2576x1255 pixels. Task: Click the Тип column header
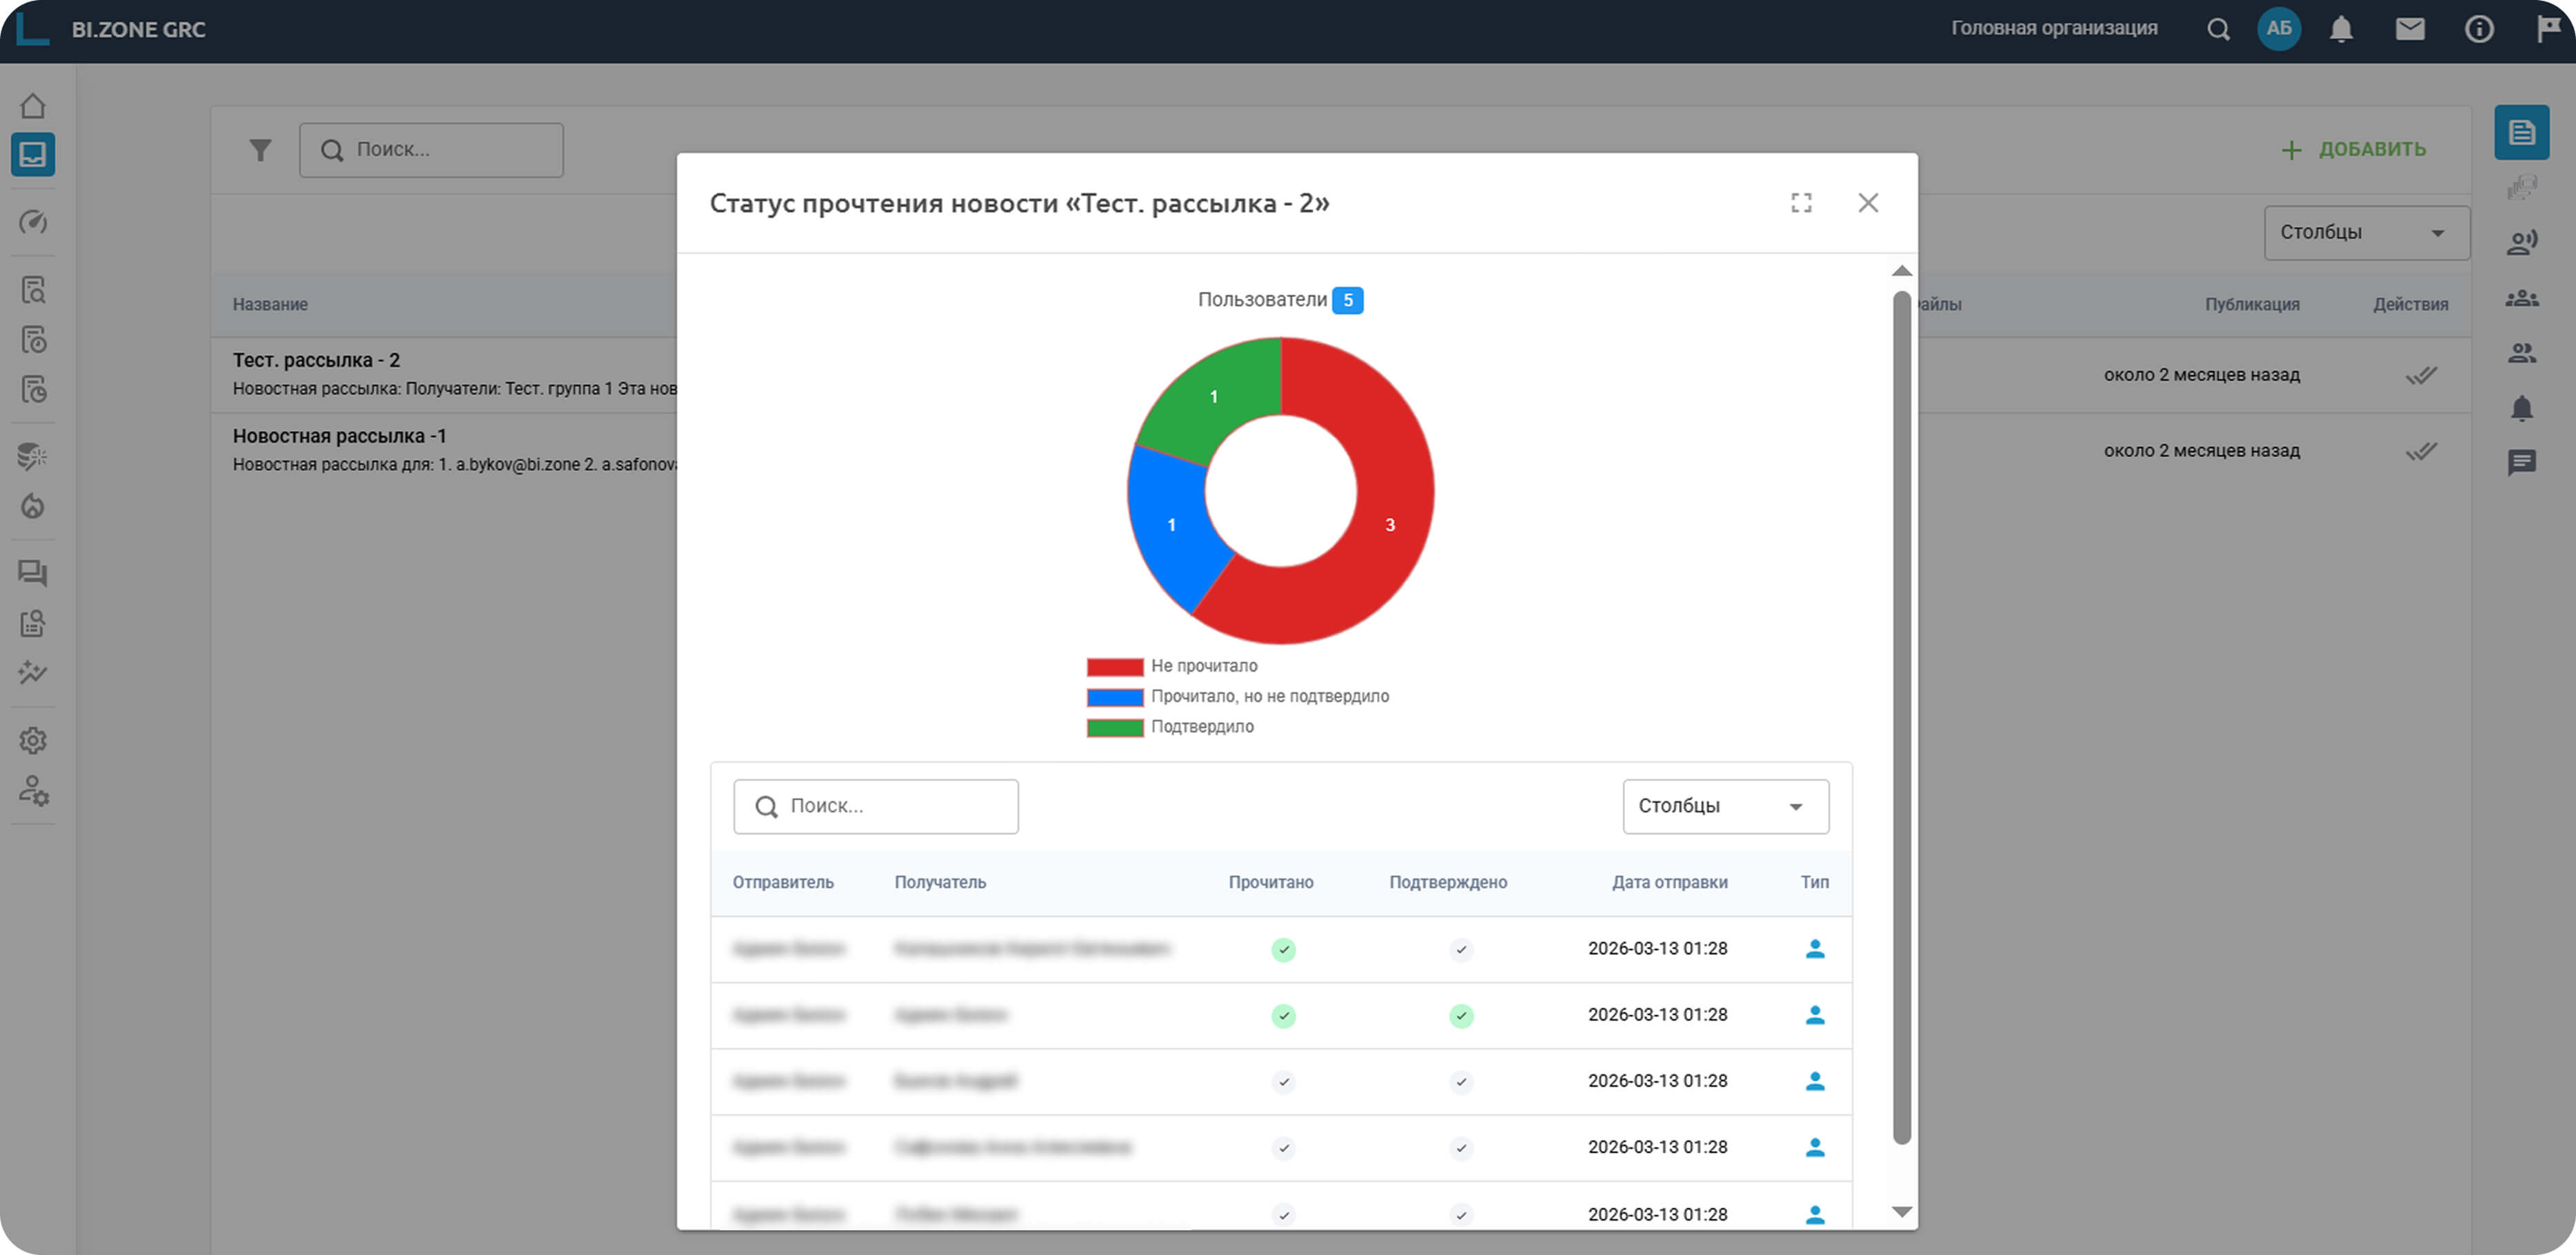tap(1814, 882)
